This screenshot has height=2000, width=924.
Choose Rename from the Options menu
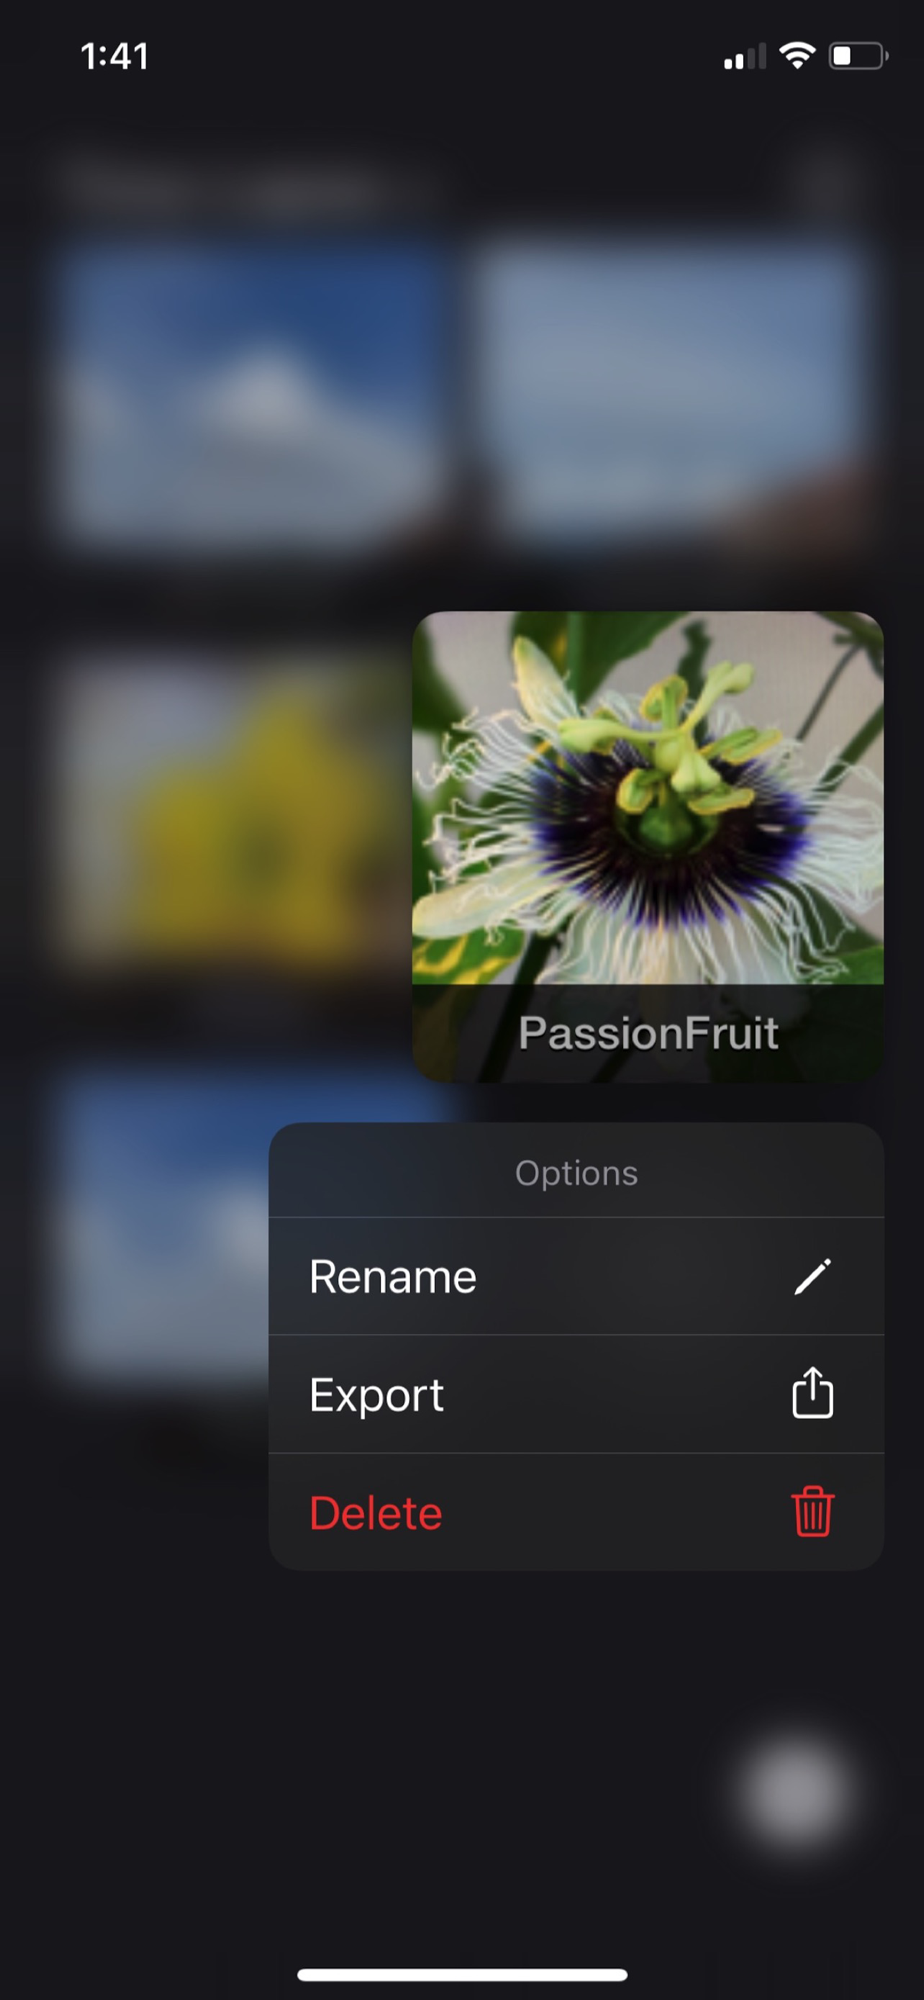click(576, 1276)
